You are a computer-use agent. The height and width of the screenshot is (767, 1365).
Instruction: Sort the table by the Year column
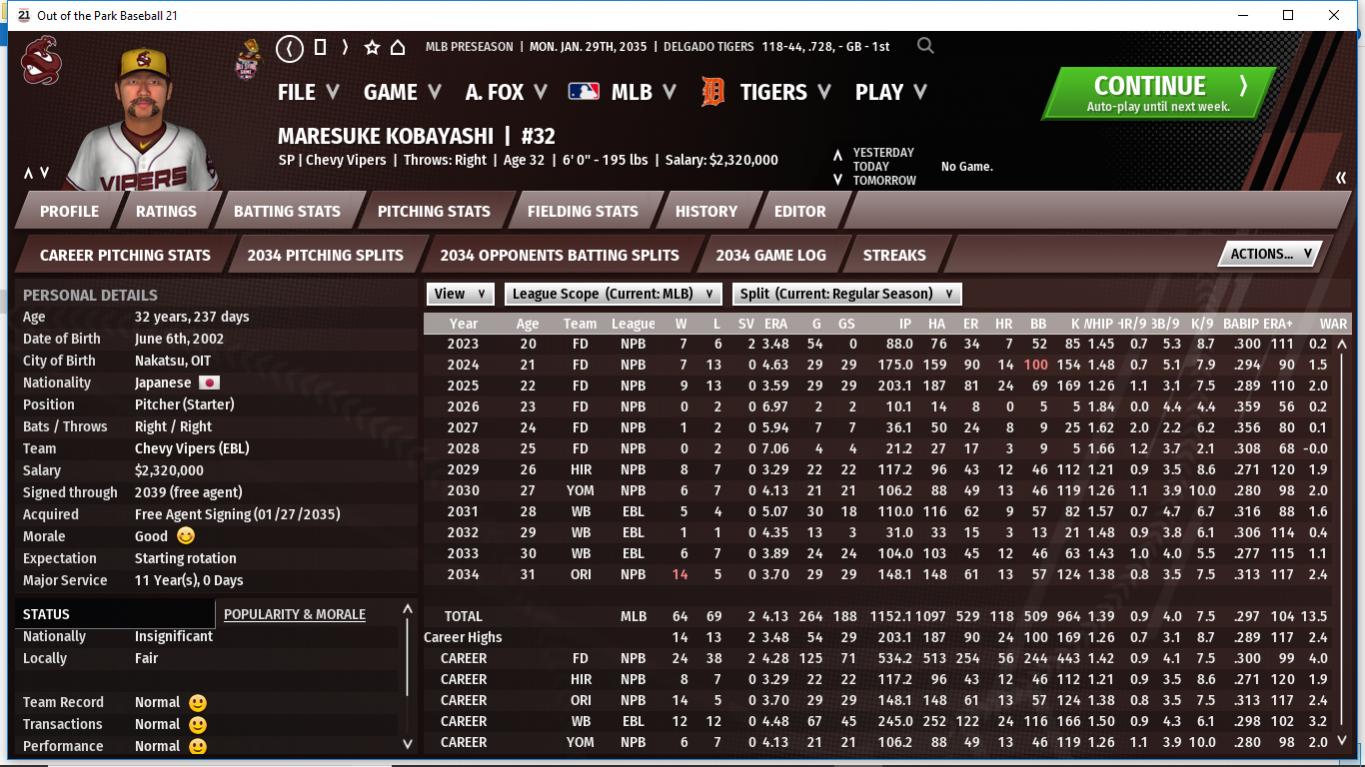[x=463, y=323]
